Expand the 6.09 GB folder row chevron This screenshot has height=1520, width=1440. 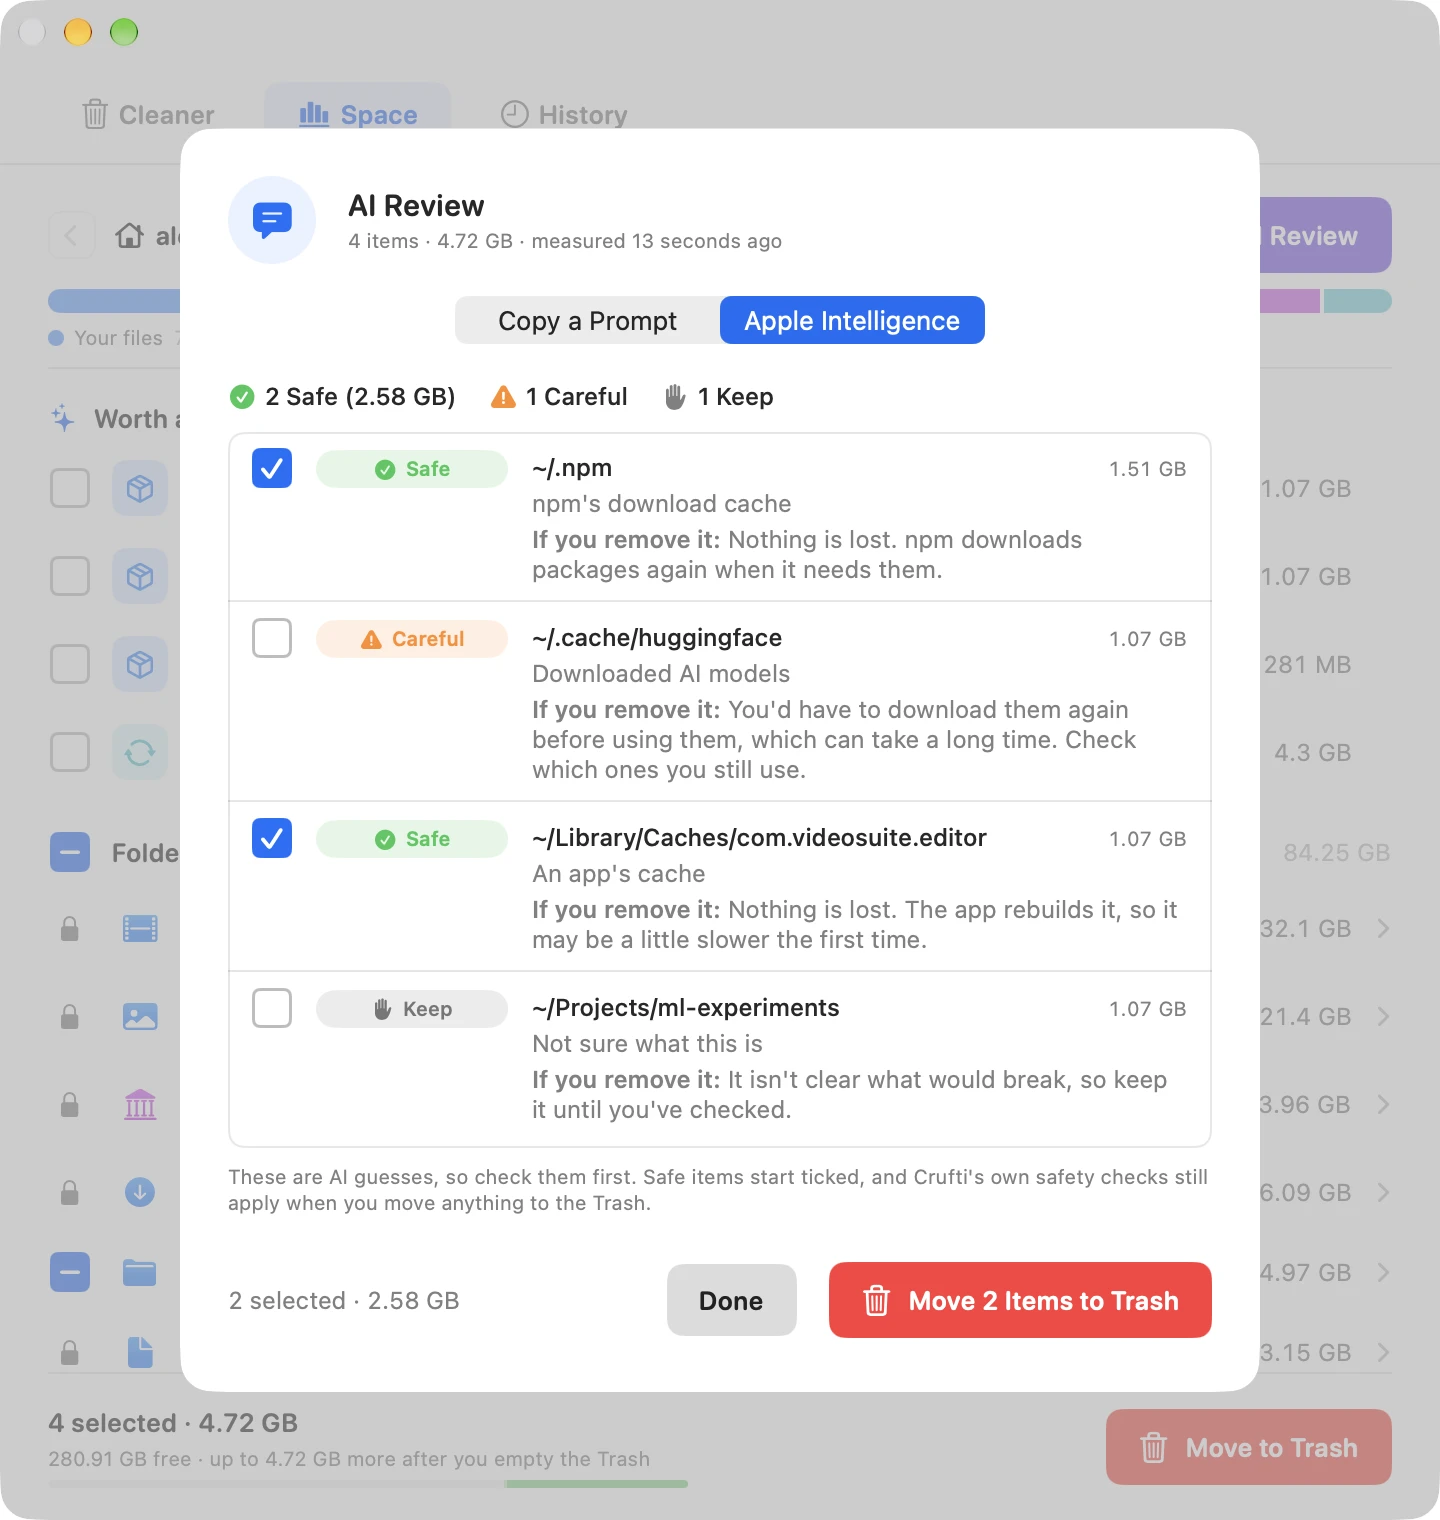pyautogui.click(x=1383, y=1192)
